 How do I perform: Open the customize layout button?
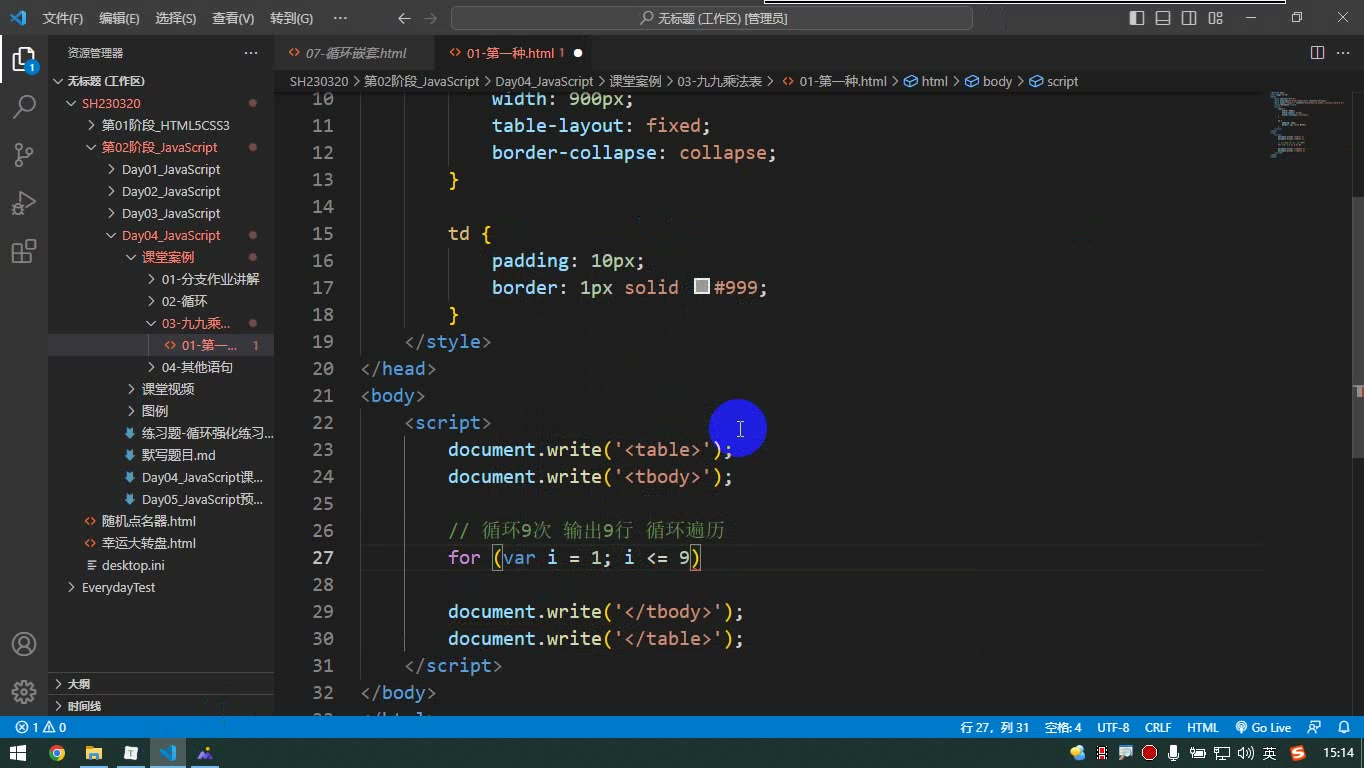[x=1215, y=18]
